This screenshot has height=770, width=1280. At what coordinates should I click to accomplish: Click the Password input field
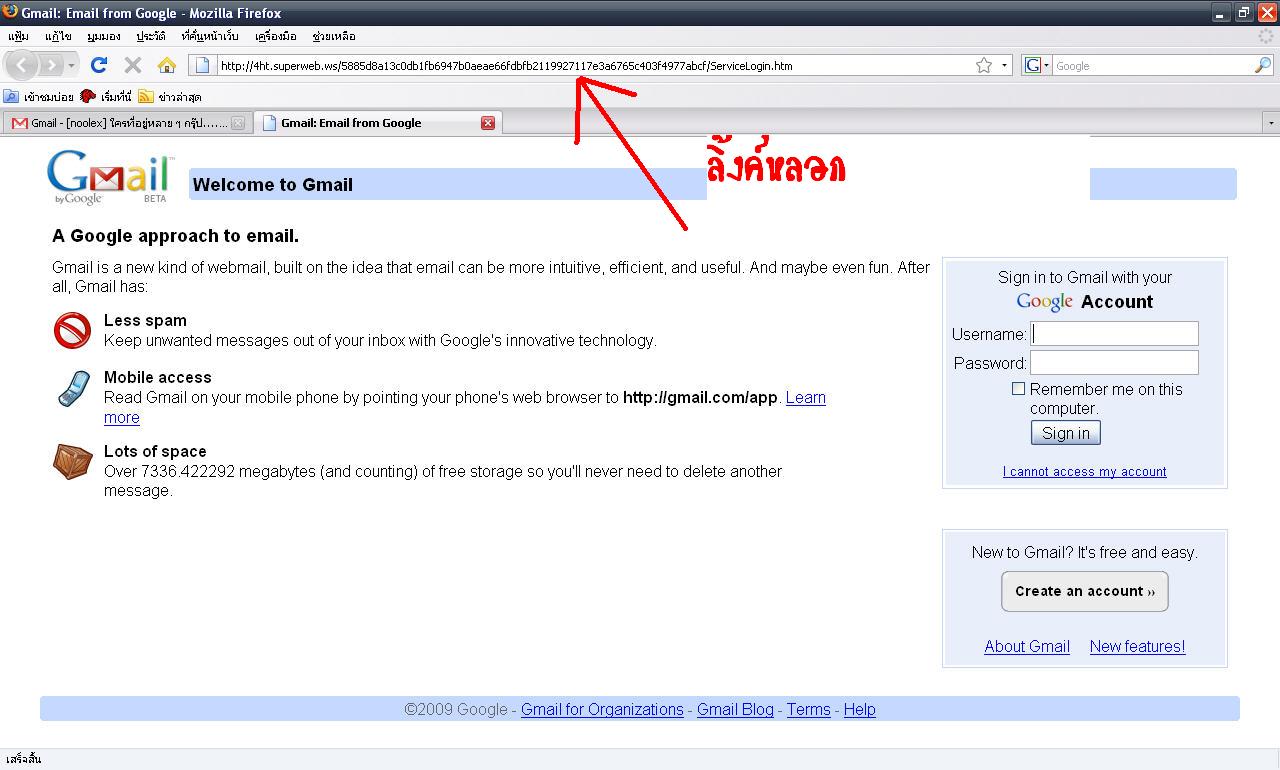1114,362
